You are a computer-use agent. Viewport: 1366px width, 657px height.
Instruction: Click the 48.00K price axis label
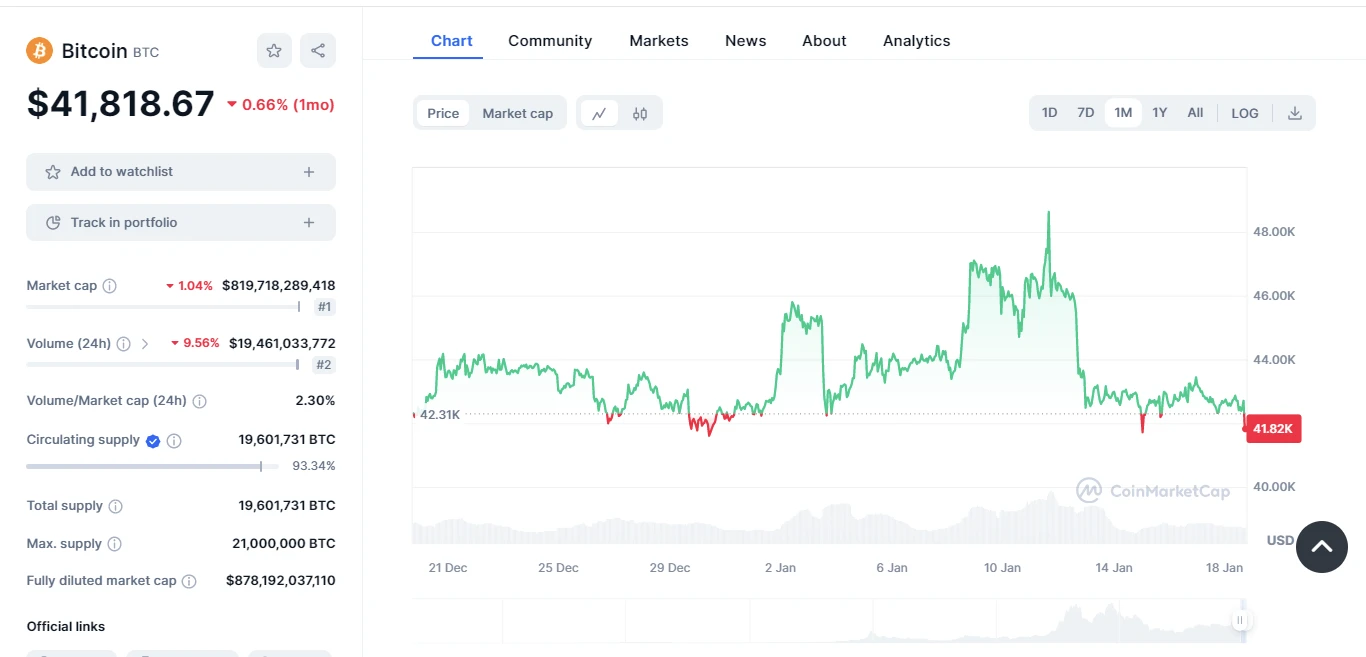point(1274,232)
